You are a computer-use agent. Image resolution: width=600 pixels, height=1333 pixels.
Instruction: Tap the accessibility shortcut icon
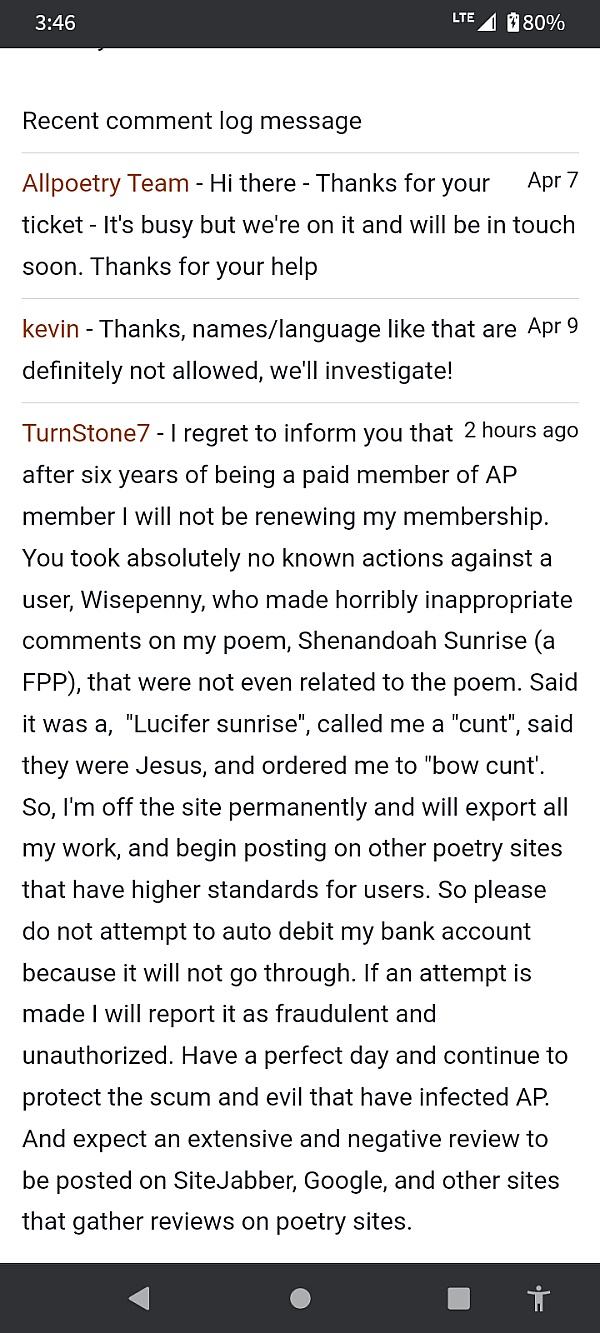tap(539, 1298)
